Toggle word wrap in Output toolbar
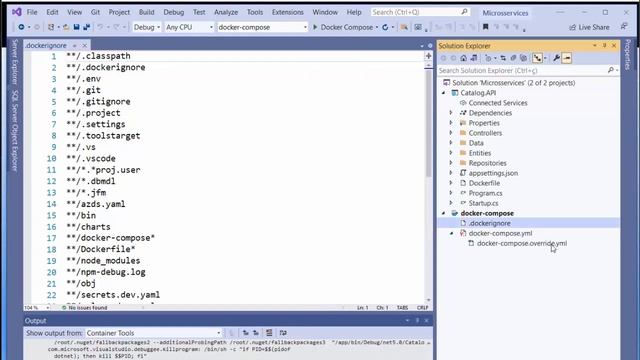640x360 pixels. (x=283, y=333)
